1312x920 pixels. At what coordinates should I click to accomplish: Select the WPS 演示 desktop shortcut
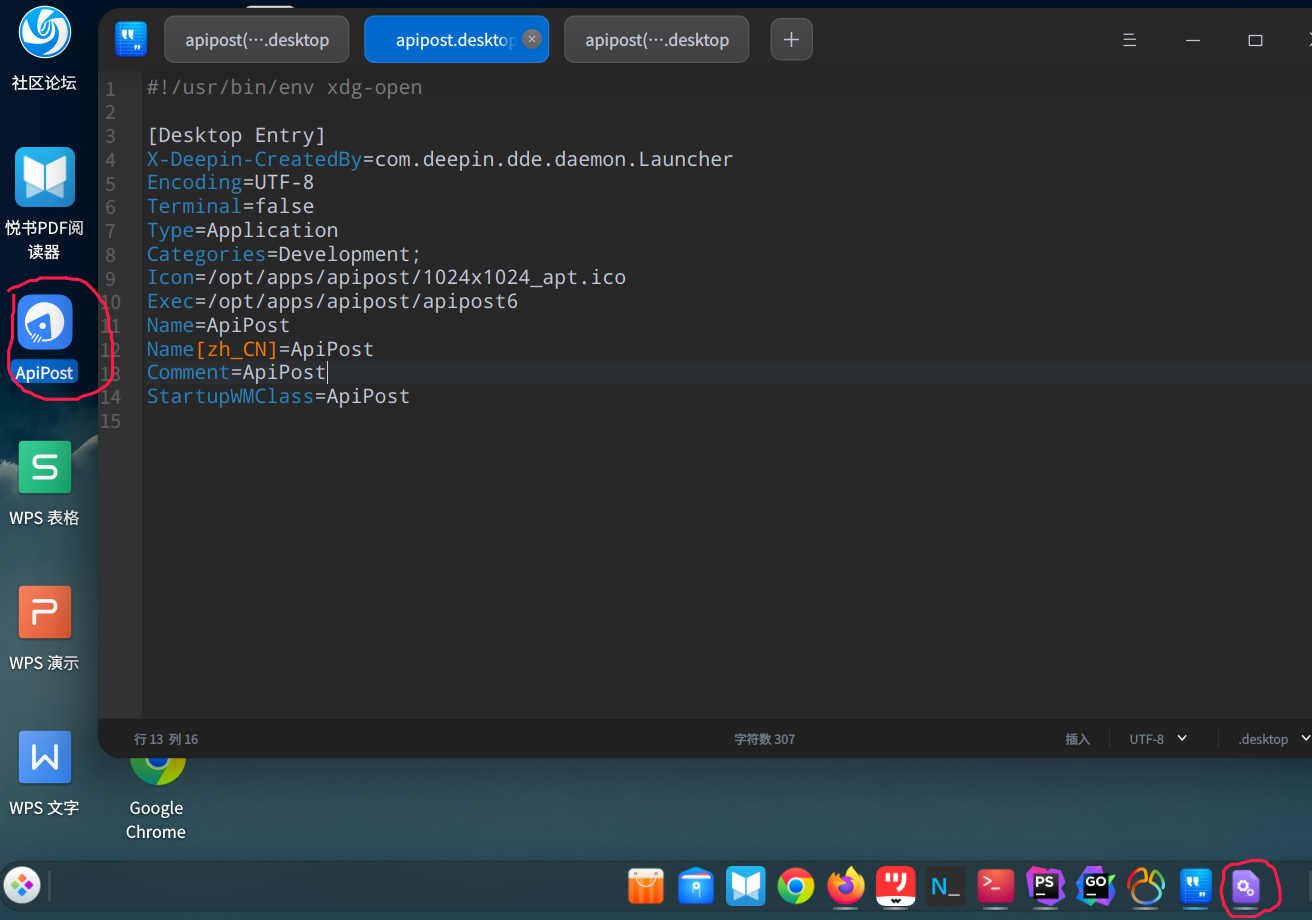click(x=45, y=612)
